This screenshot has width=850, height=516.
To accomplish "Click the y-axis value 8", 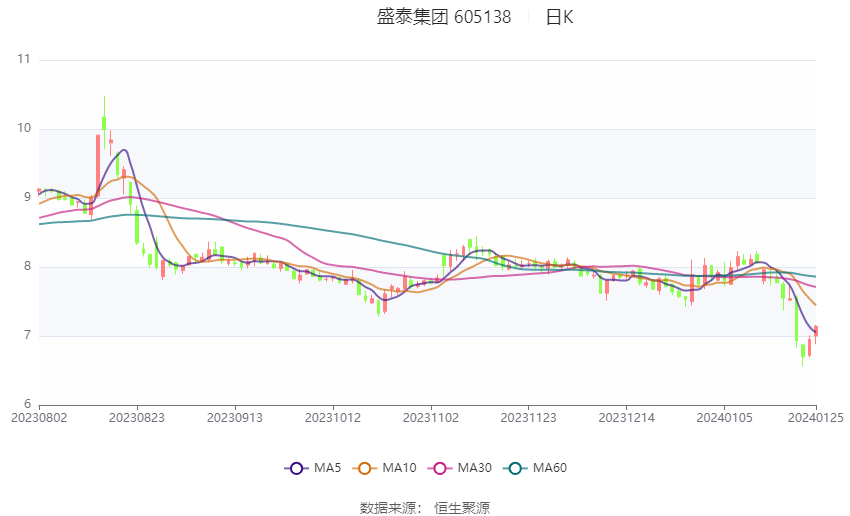I will tap(27, 267).
